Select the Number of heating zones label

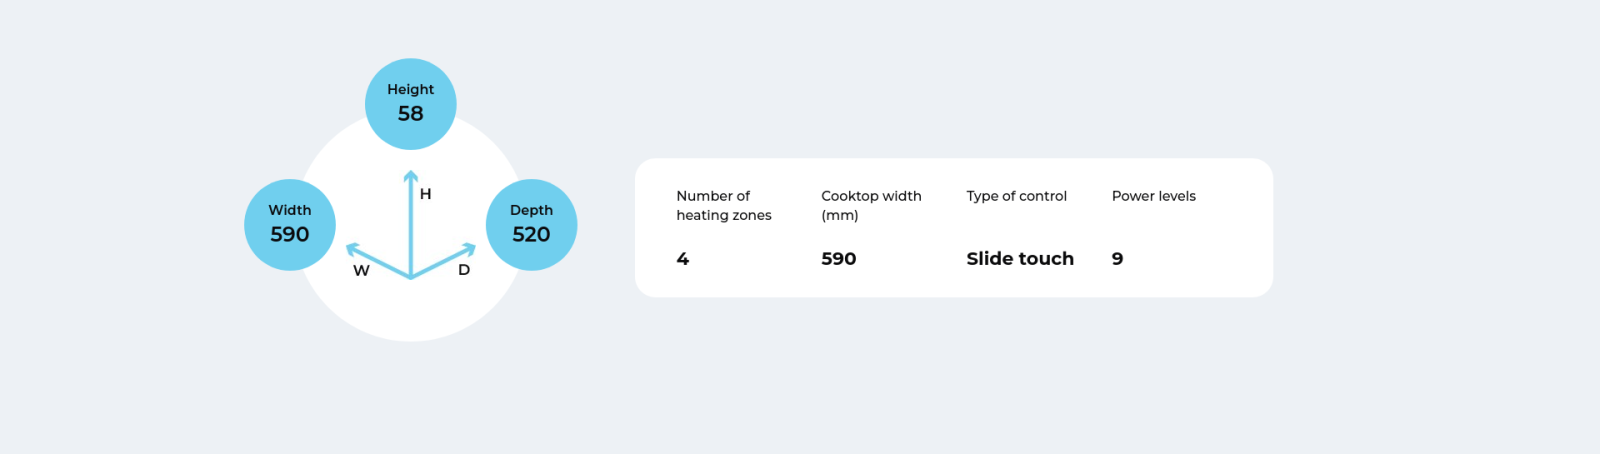724,205
